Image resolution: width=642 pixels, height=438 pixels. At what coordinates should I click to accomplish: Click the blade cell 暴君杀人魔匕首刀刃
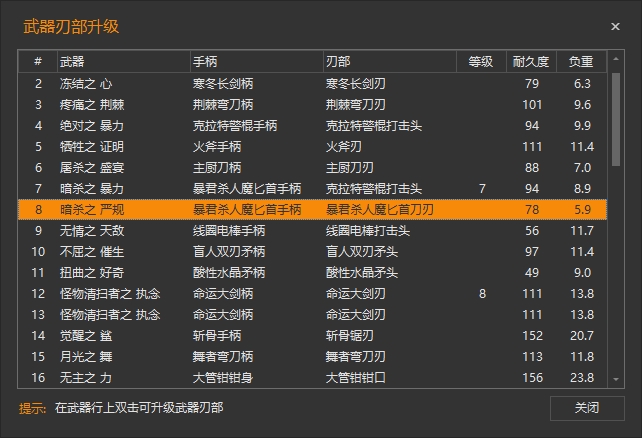click(x=380, y=210)
